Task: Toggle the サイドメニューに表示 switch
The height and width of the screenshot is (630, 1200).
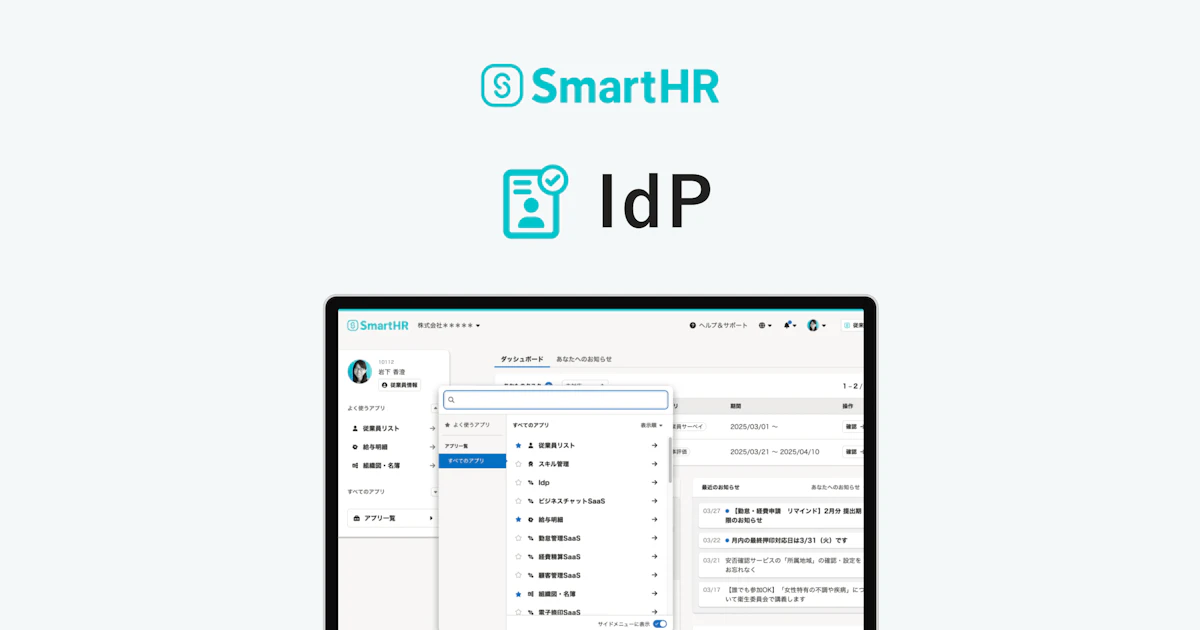Action: [660, 624]
